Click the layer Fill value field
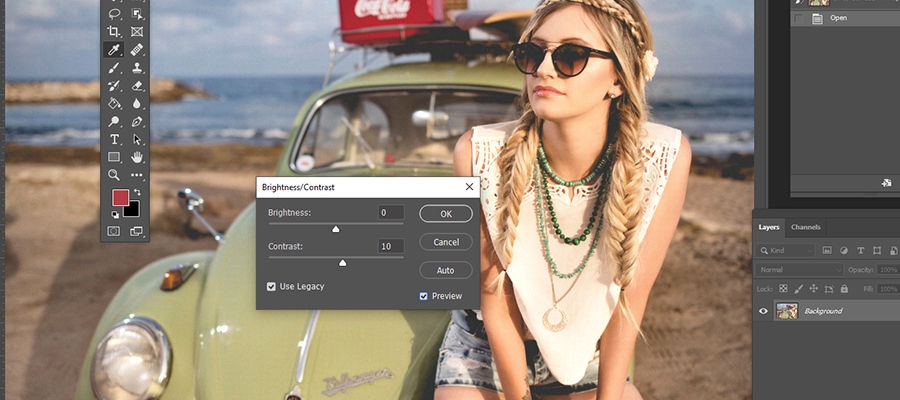 click(889, 289)
